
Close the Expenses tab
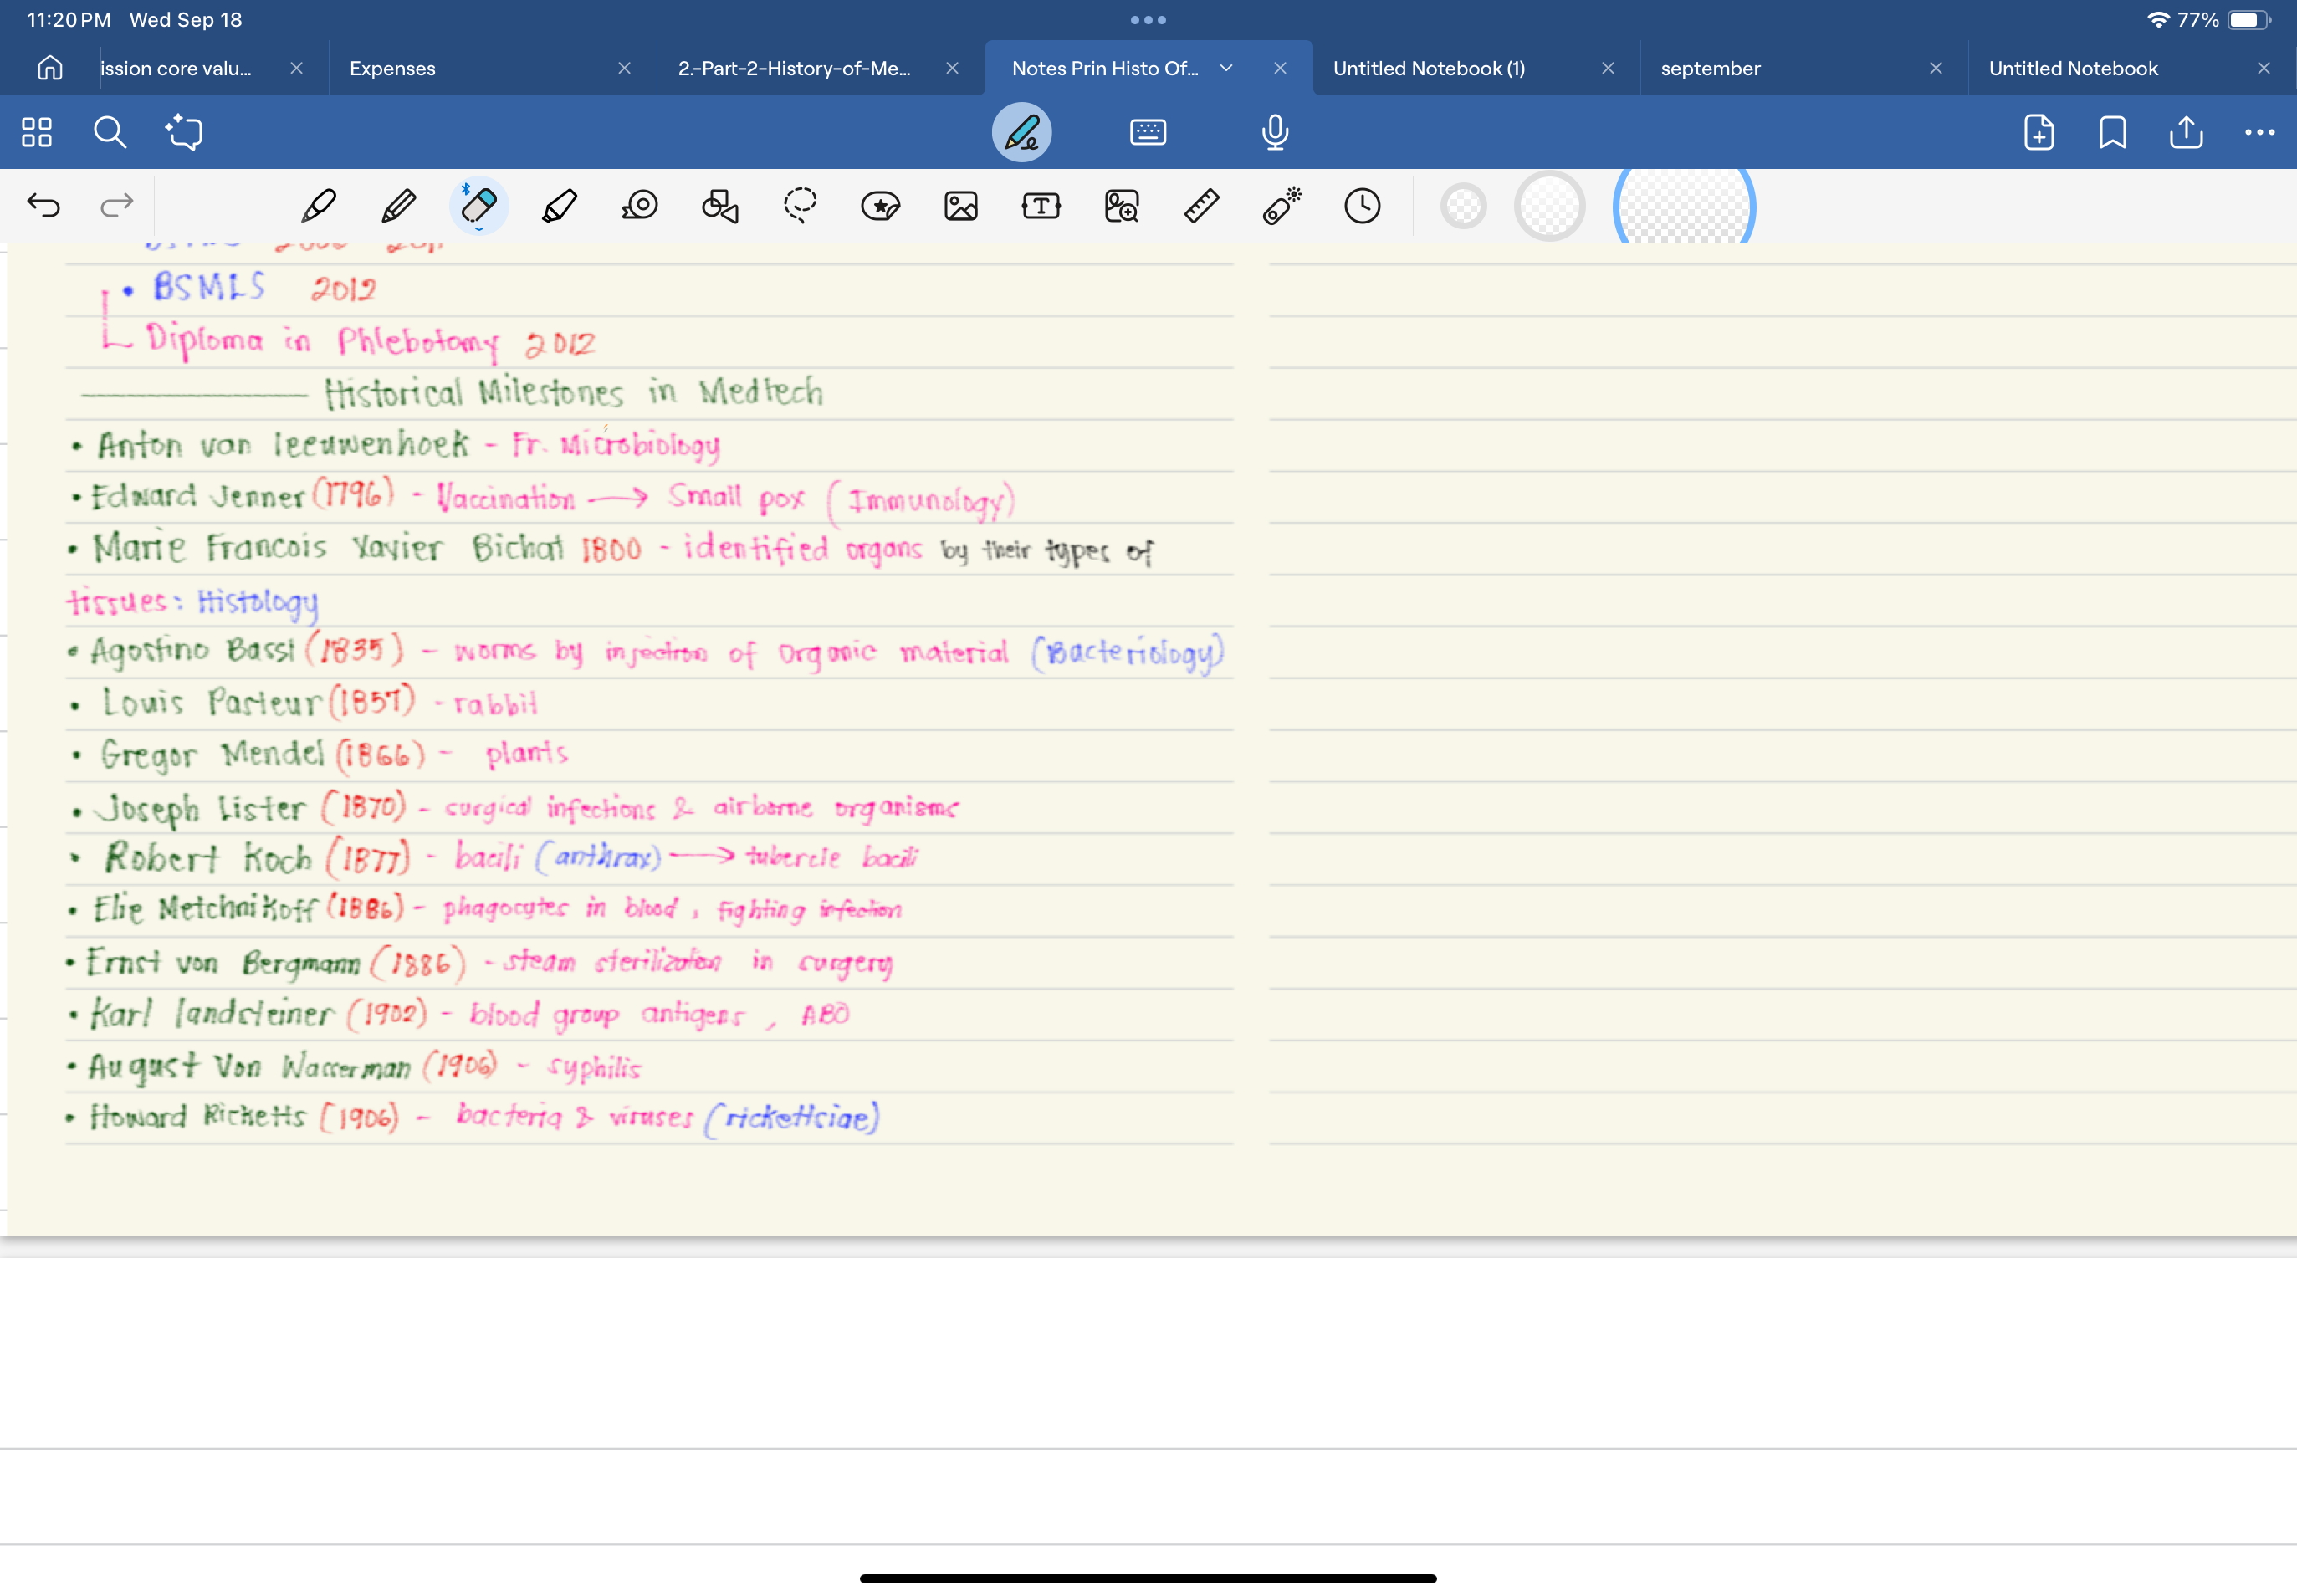(x=624, y=68)
